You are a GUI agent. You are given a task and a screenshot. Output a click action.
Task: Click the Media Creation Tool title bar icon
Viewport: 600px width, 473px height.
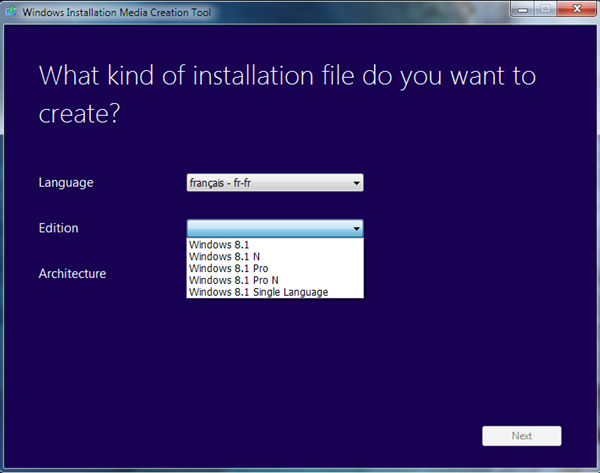pos(11,11)
